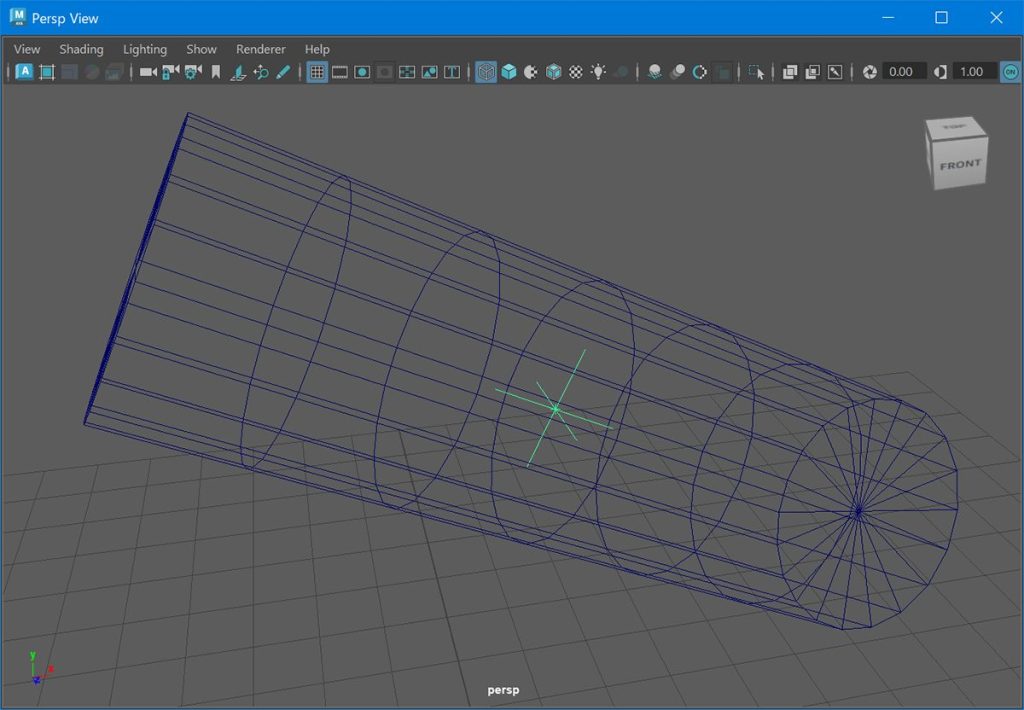Toggle Smooth Shade All mode
1024x710 pixels.
[509, 72]
